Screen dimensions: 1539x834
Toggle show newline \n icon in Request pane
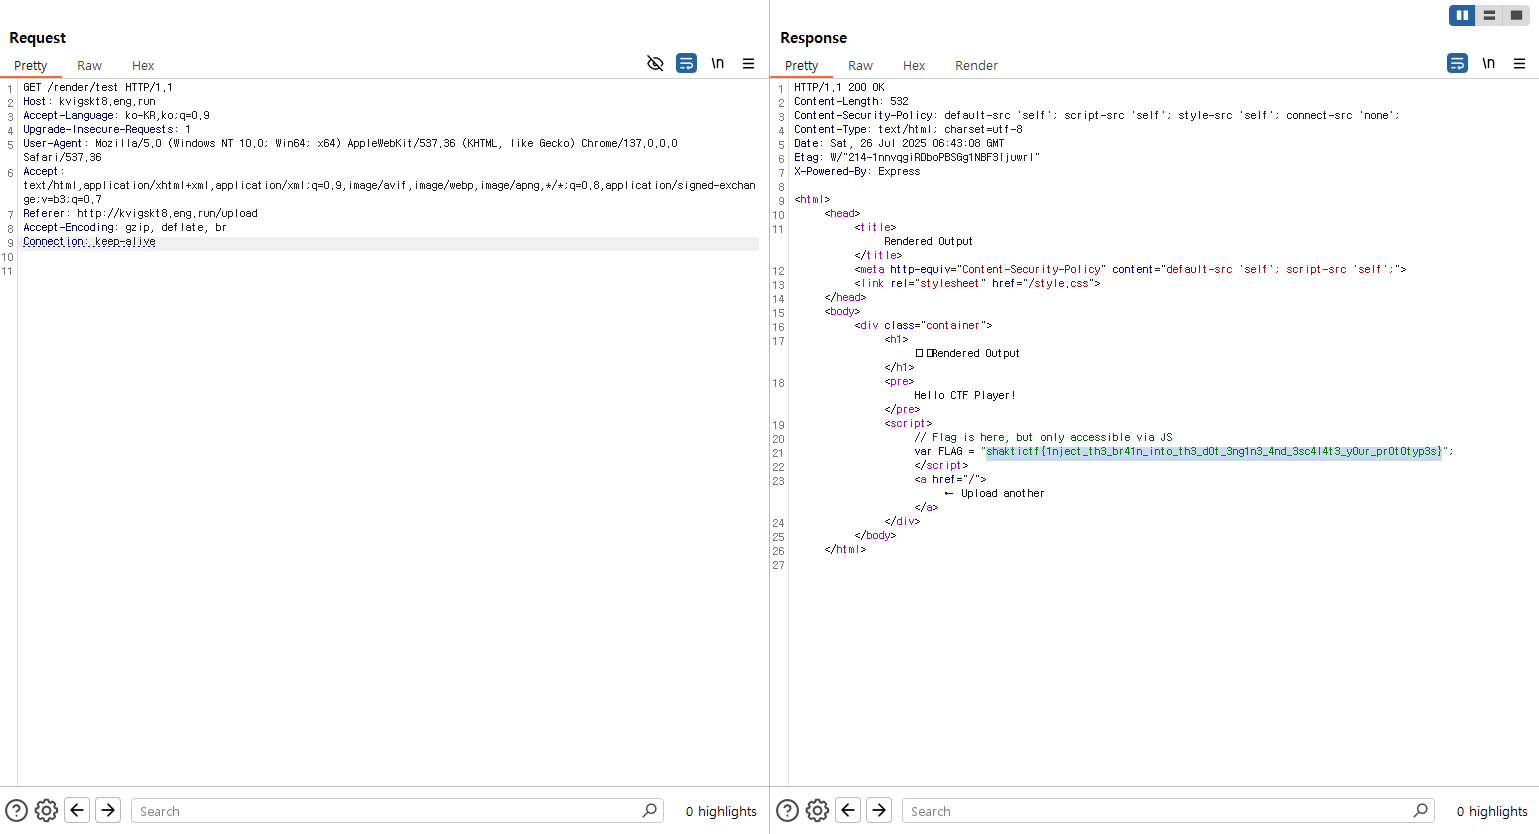pyautogui.click(x=717, y=63)
